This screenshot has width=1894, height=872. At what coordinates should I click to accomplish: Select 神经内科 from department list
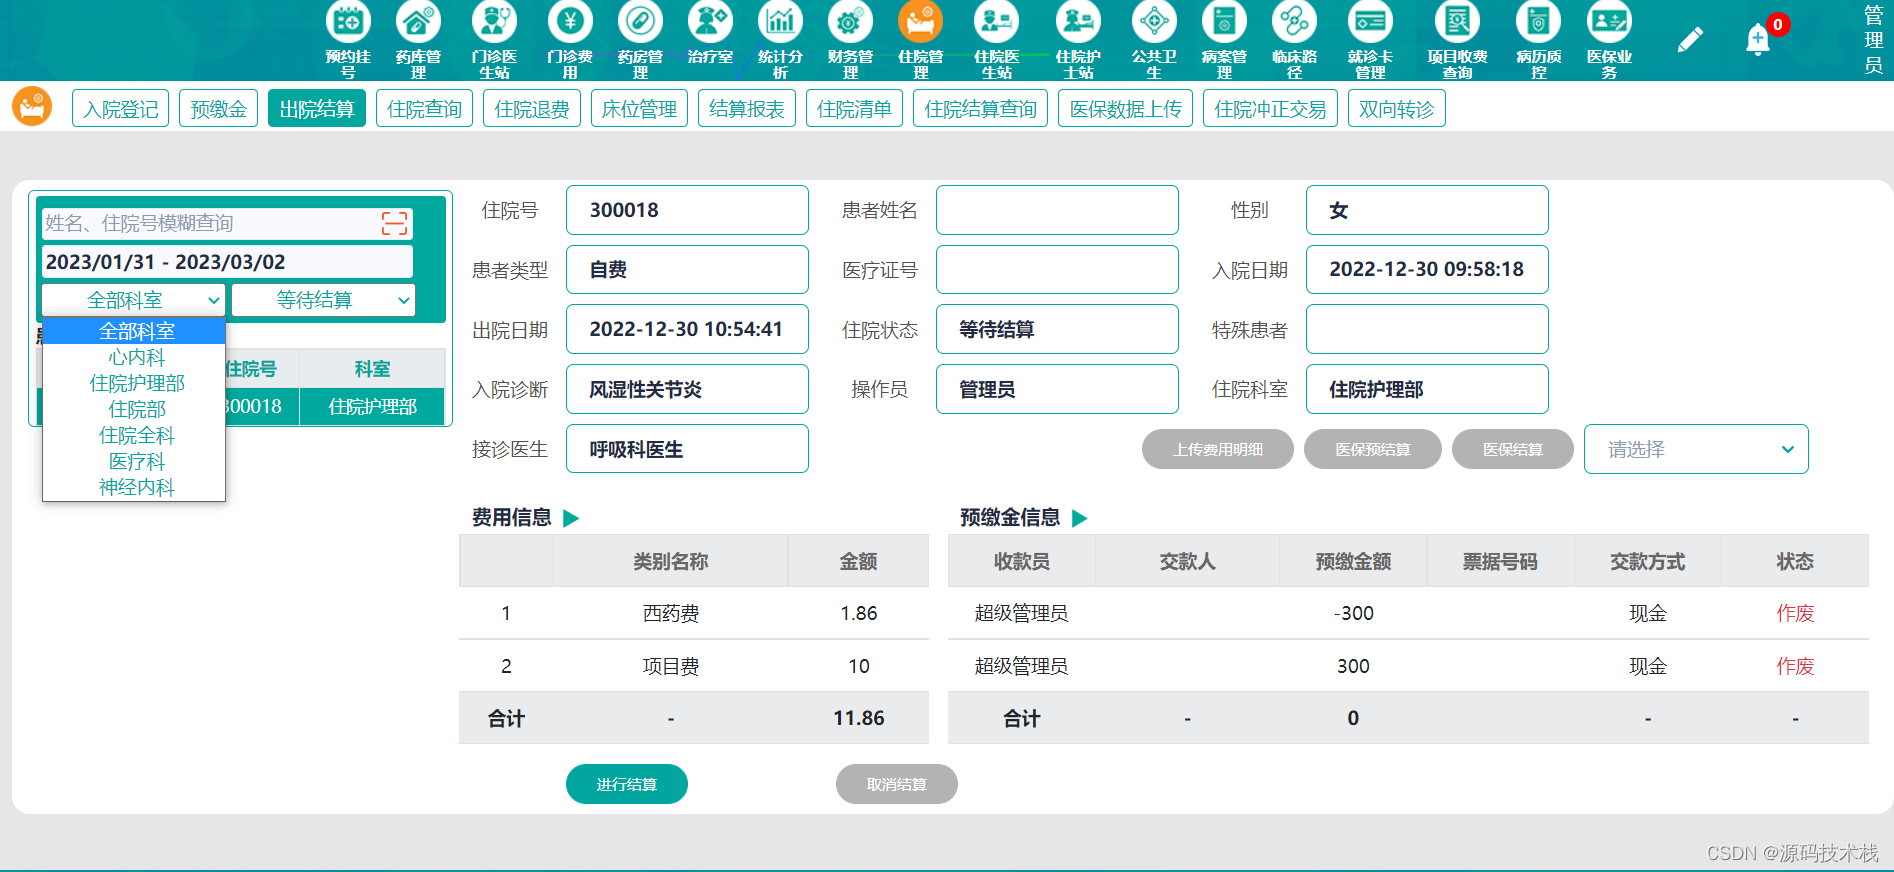pyautogui.click(x=136, y=487)
